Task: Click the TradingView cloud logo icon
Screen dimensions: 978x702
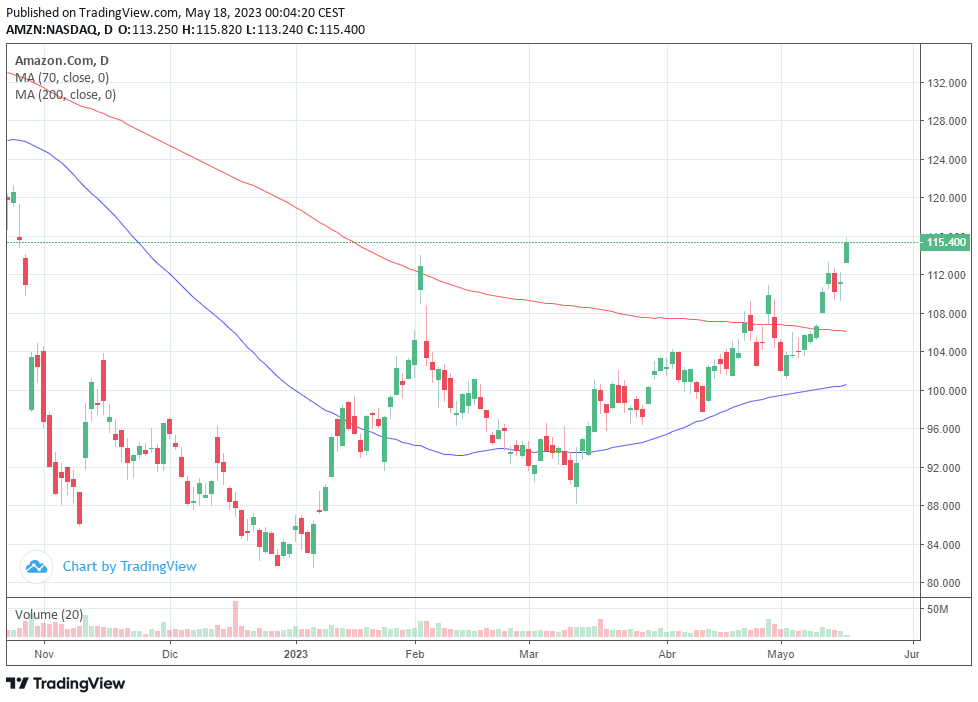Action: point(36,567)
